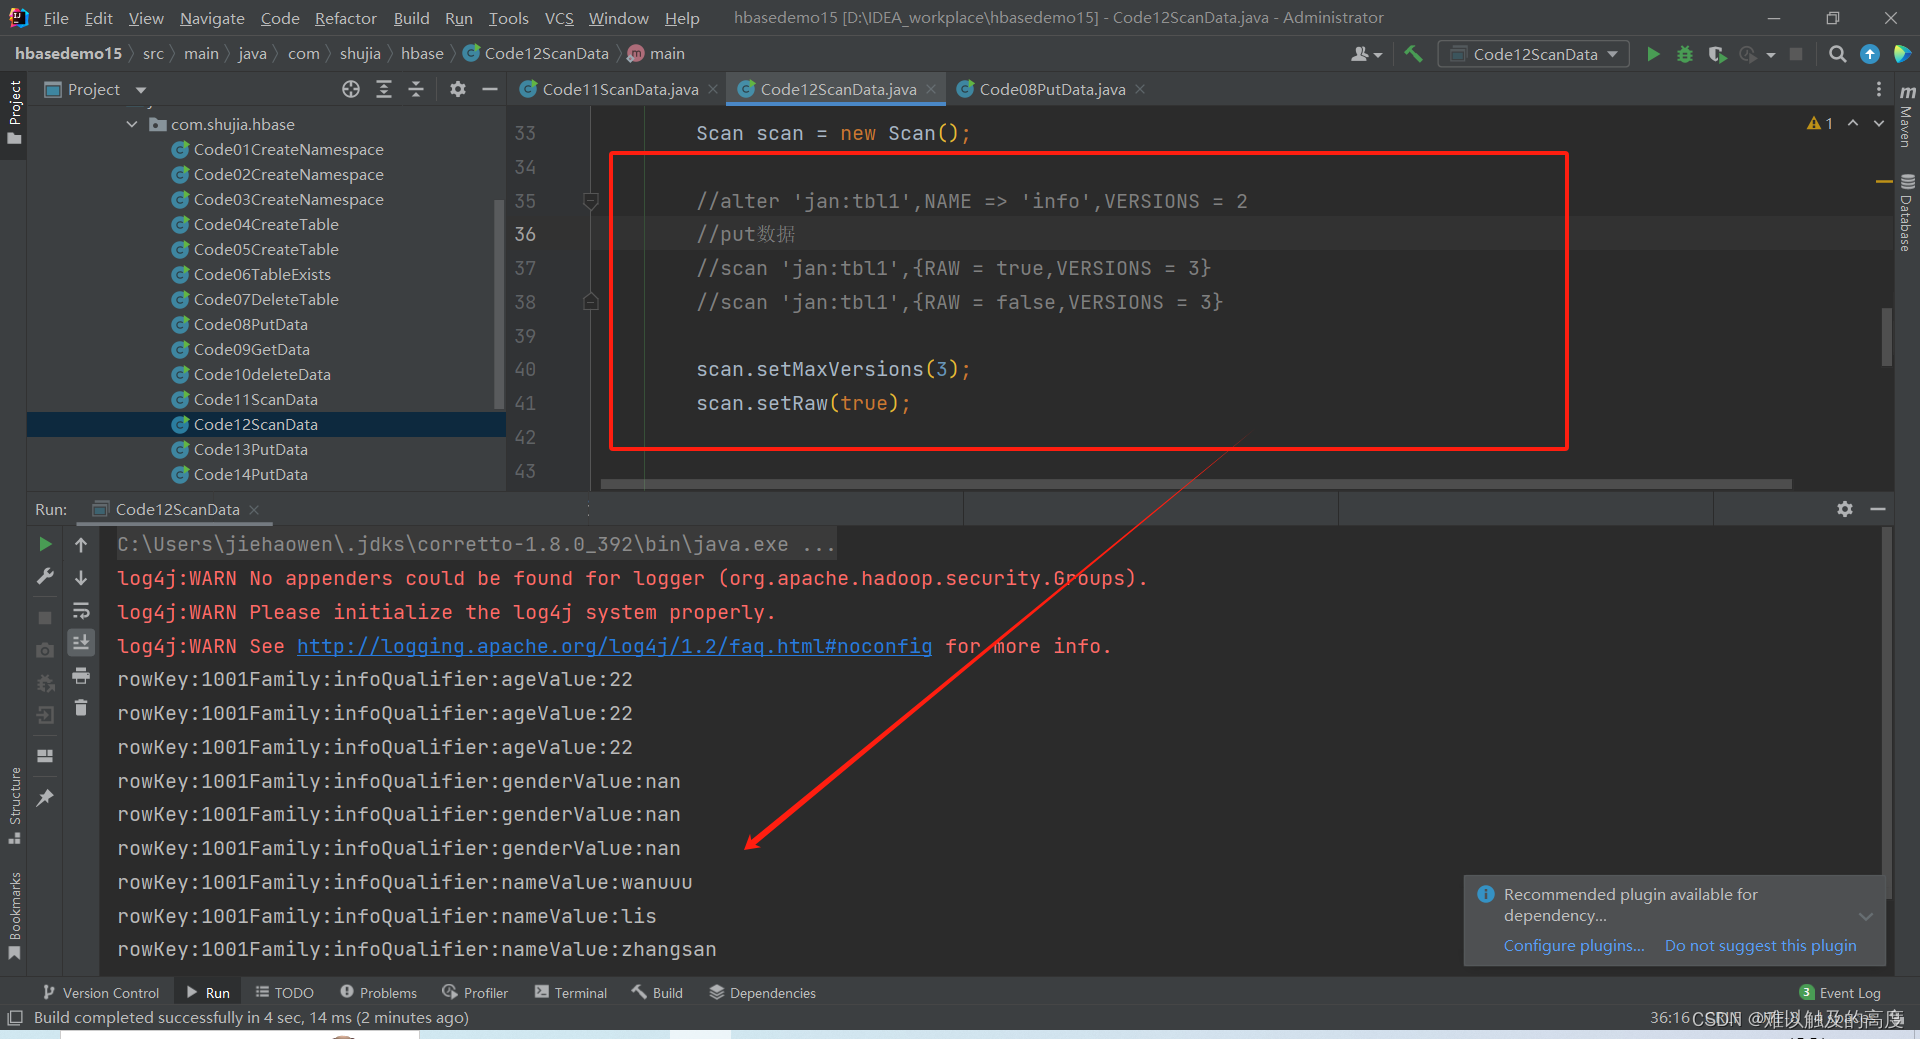The height and width of the screenshot is (1039, 1920).
Task: Toggle soft-wrap in Run console
Action: pos(81,611)
